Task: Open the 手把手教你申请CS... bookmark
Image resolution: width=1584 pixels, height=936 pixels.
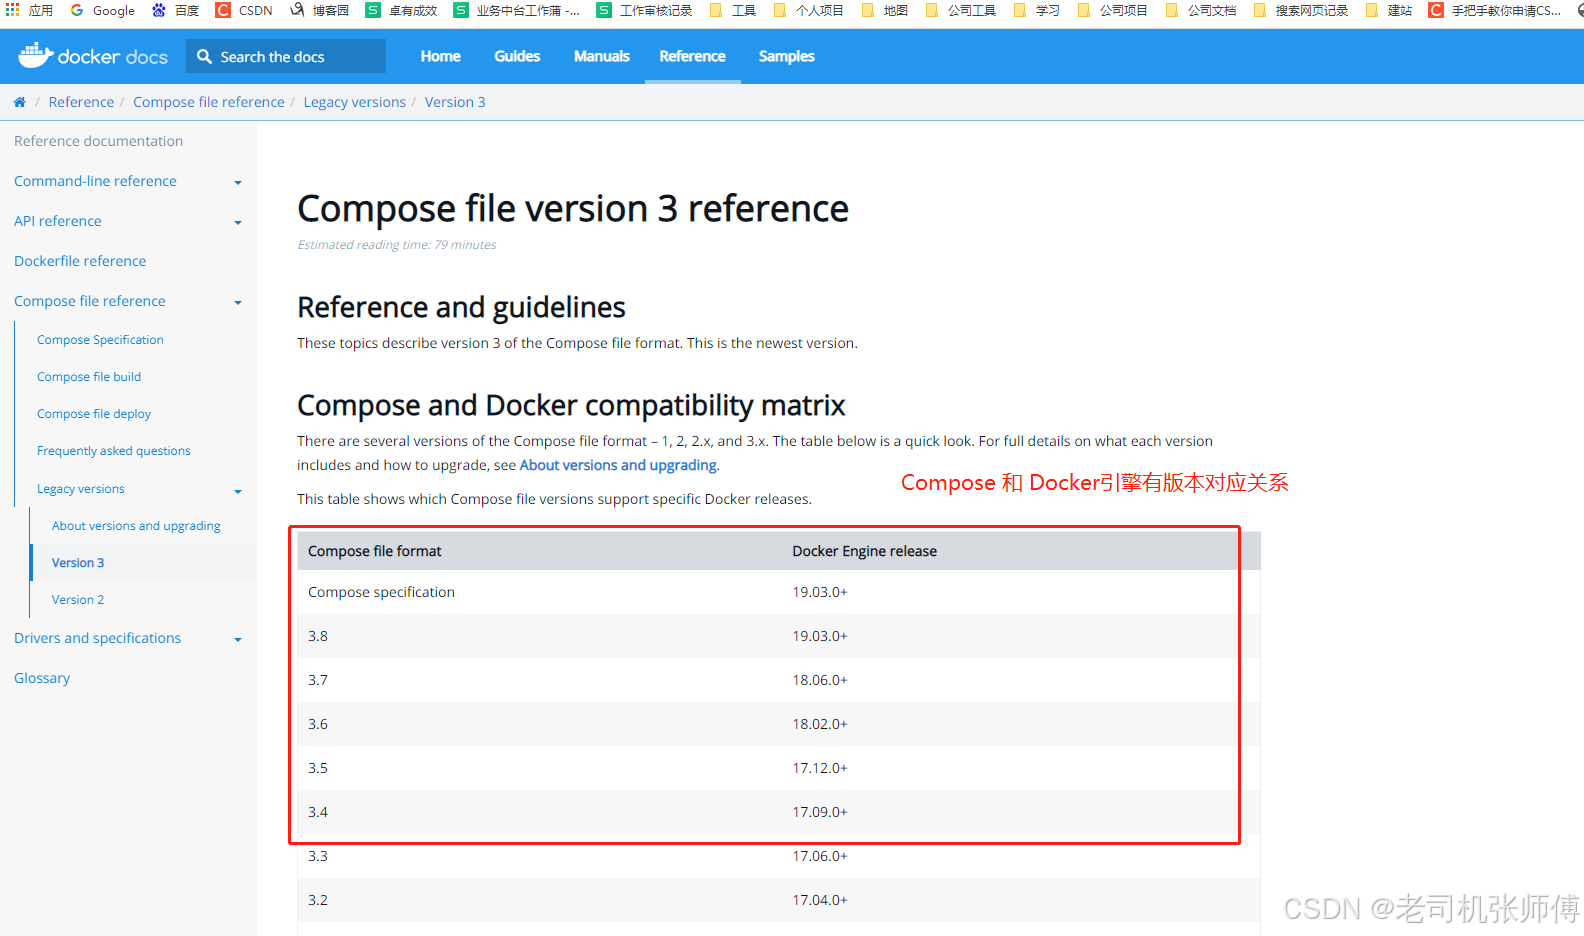Action: coord(1494,10)
